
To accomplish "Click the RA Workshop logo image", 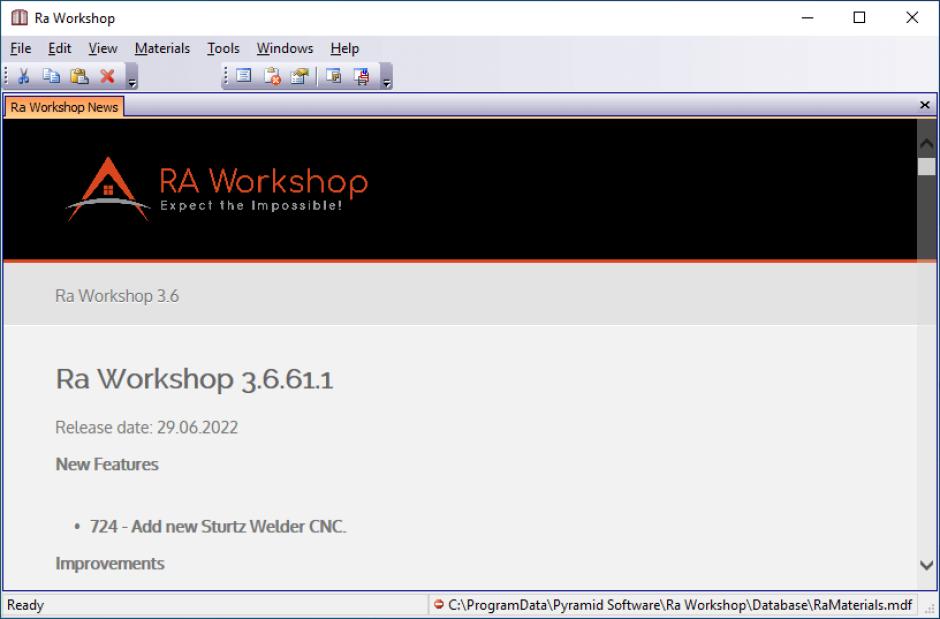I will click(x=217, y=189).
